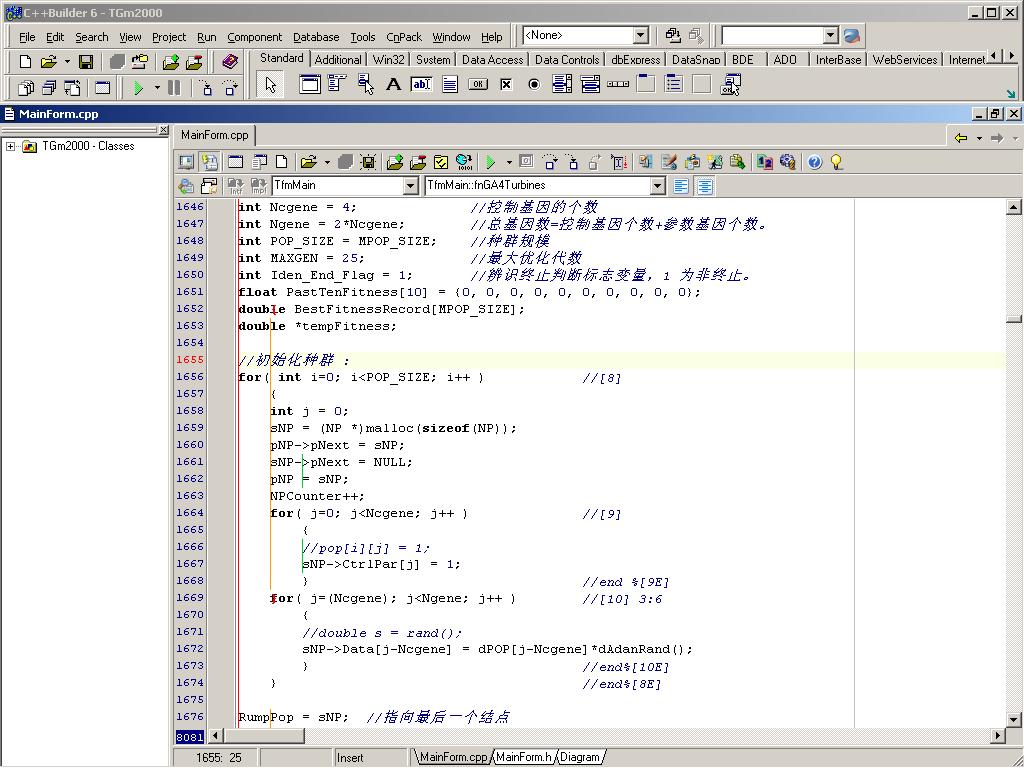Click the Pause button in main toolbar

174,88
